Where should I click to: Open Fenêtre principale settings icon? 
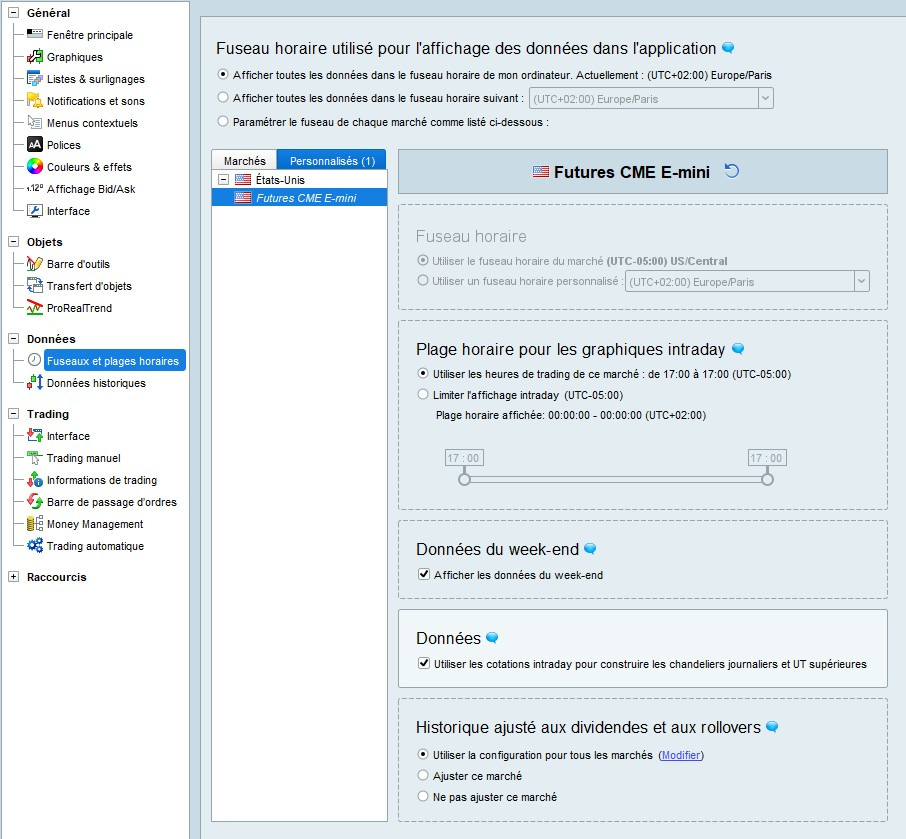[x=35, y=34]
